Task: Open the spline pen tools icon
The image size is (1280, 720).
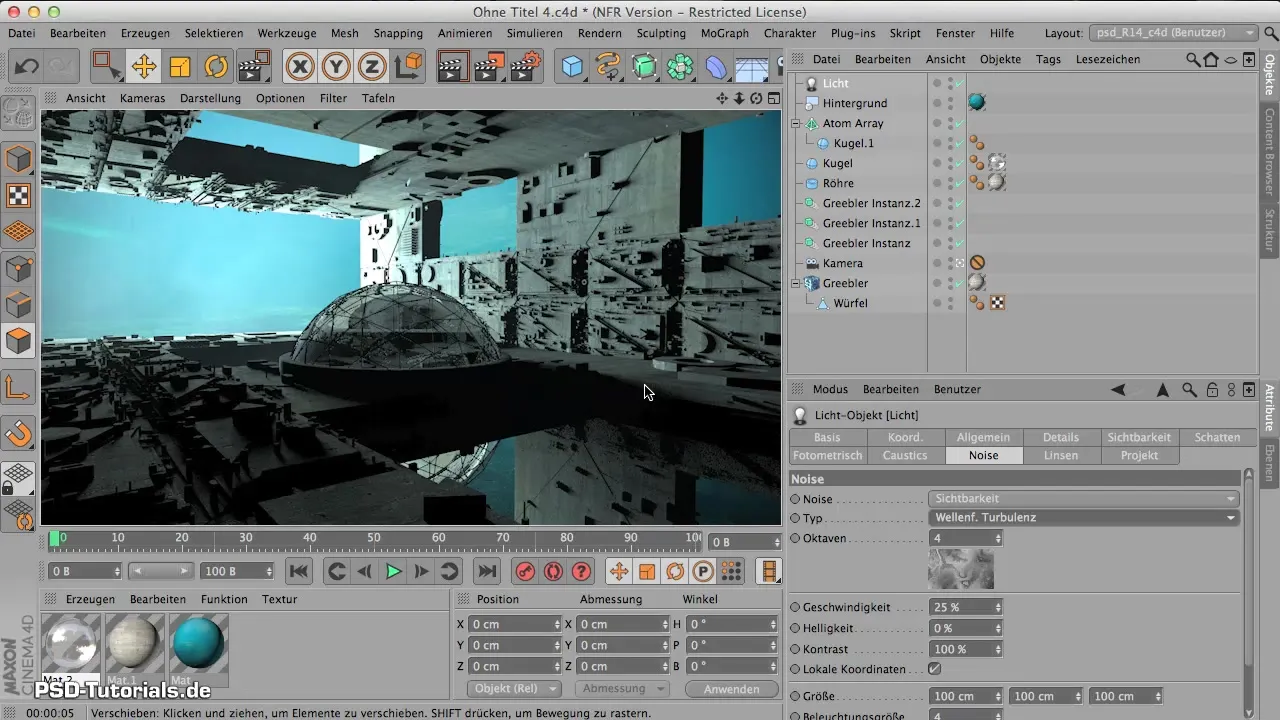Action: coord(608,67)
